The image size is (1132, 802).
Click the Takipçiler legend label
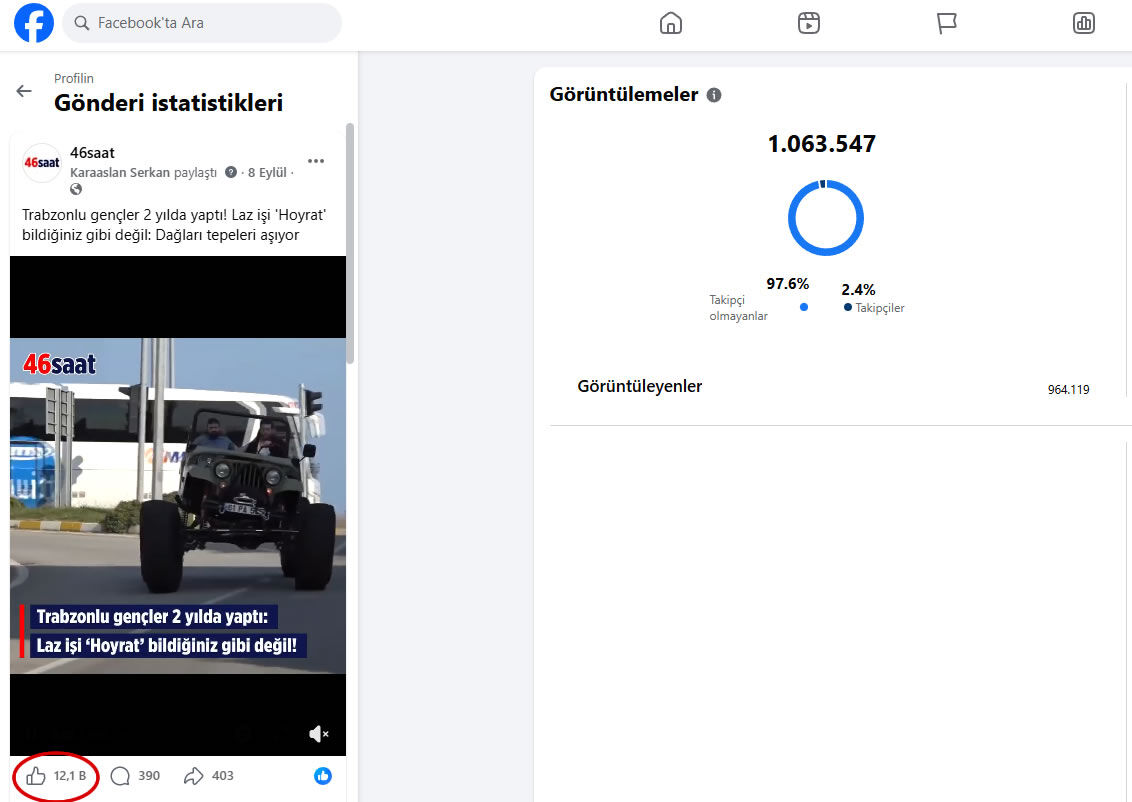coord(880,308)
